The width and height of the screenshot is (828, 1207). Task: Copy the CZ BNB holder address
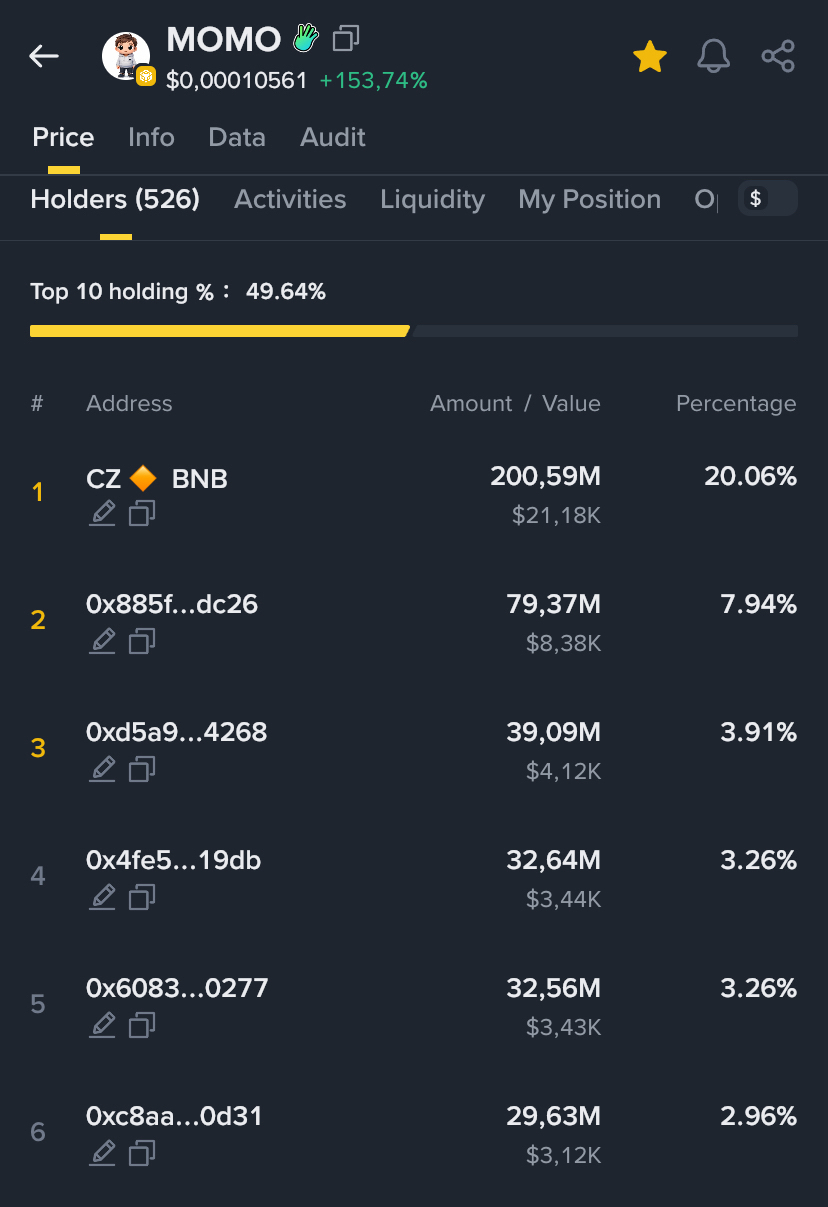coord(142,514)
